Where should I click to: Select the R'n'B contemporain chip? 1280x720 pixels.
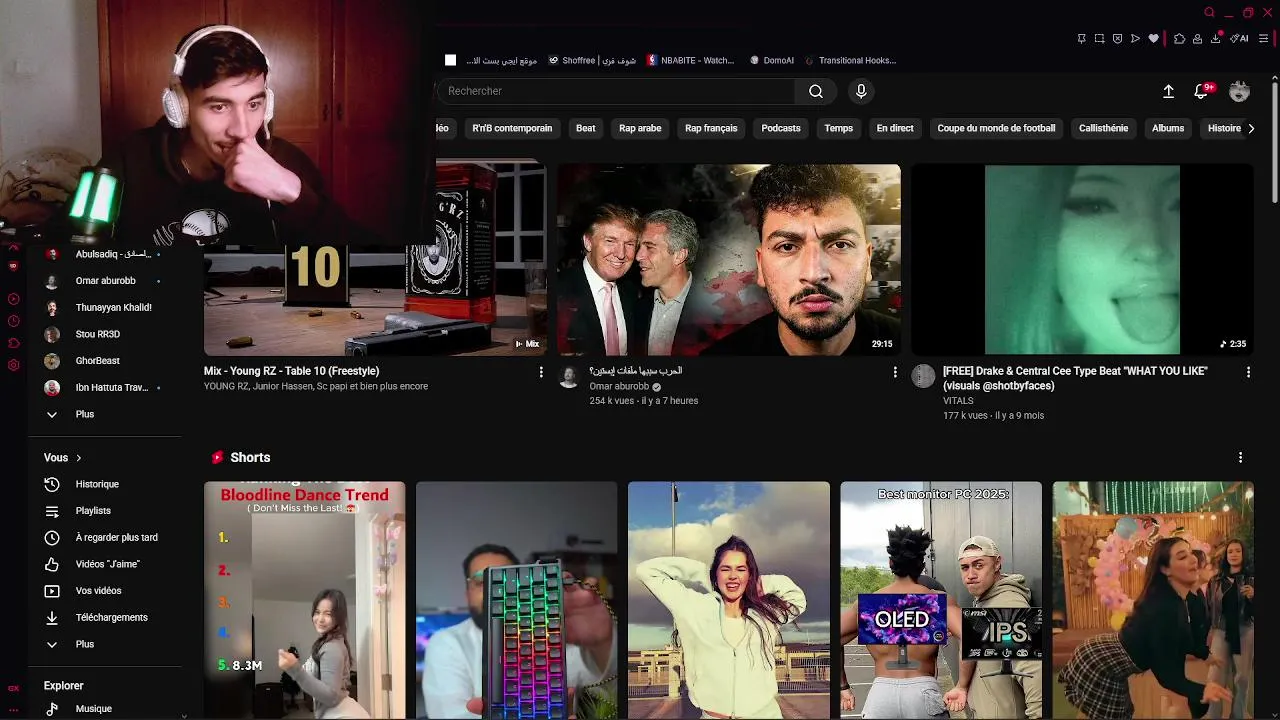[x=512, y=128]
